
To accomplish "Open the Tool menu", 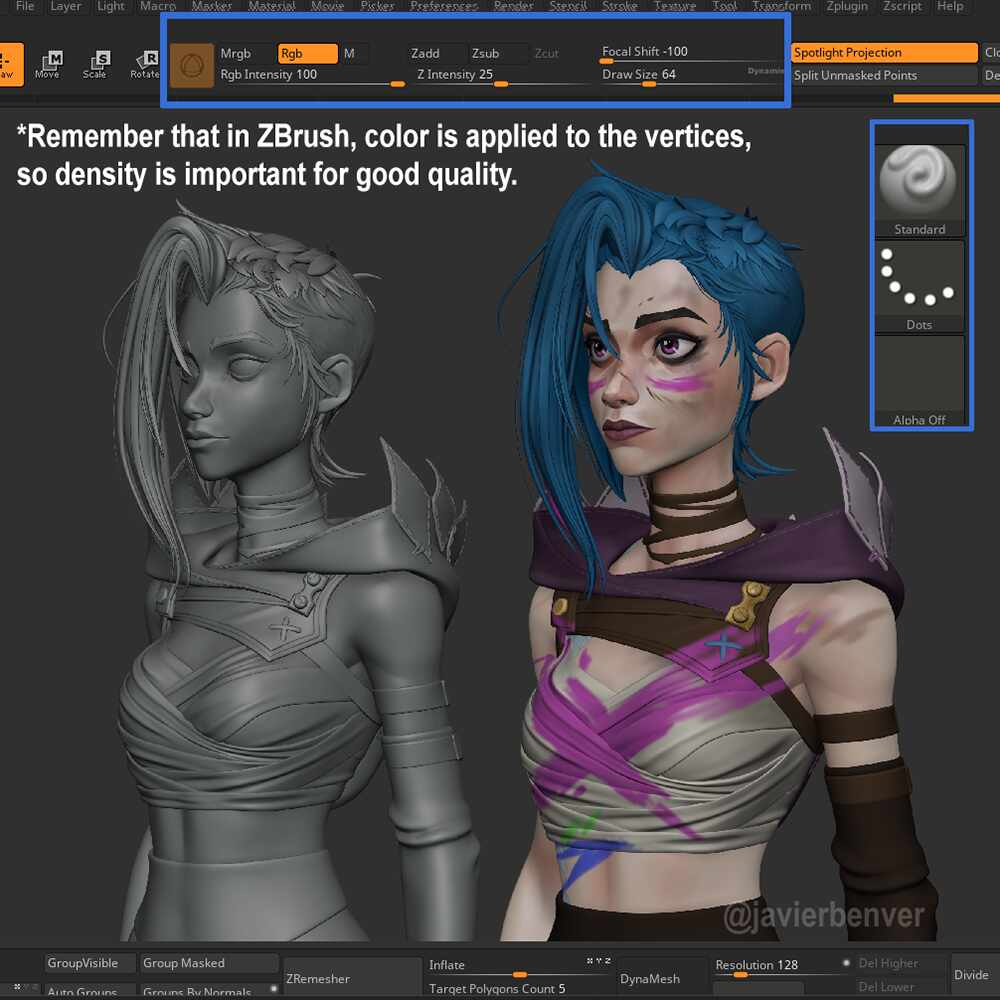I will click(724, 6).
